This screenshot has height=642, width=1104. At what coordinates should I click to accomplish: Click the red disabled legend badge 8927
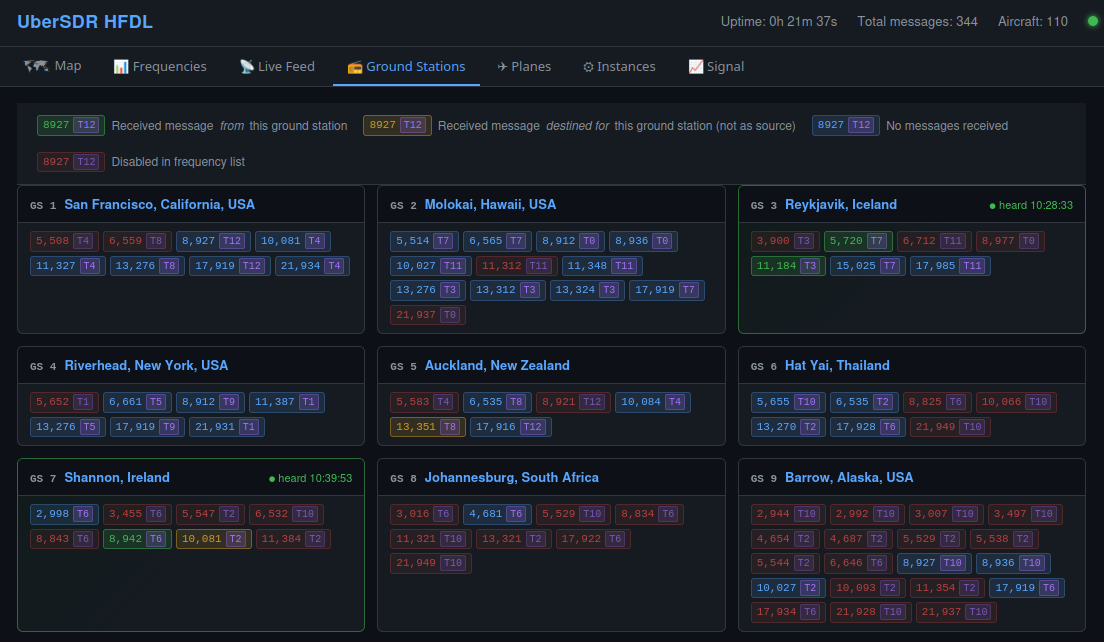(71, 162)
